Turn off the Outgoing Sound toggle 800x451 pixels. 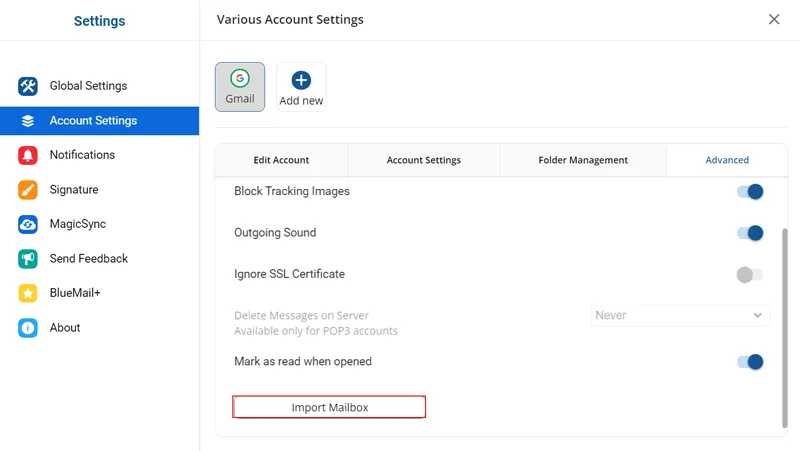pos(750,233)
